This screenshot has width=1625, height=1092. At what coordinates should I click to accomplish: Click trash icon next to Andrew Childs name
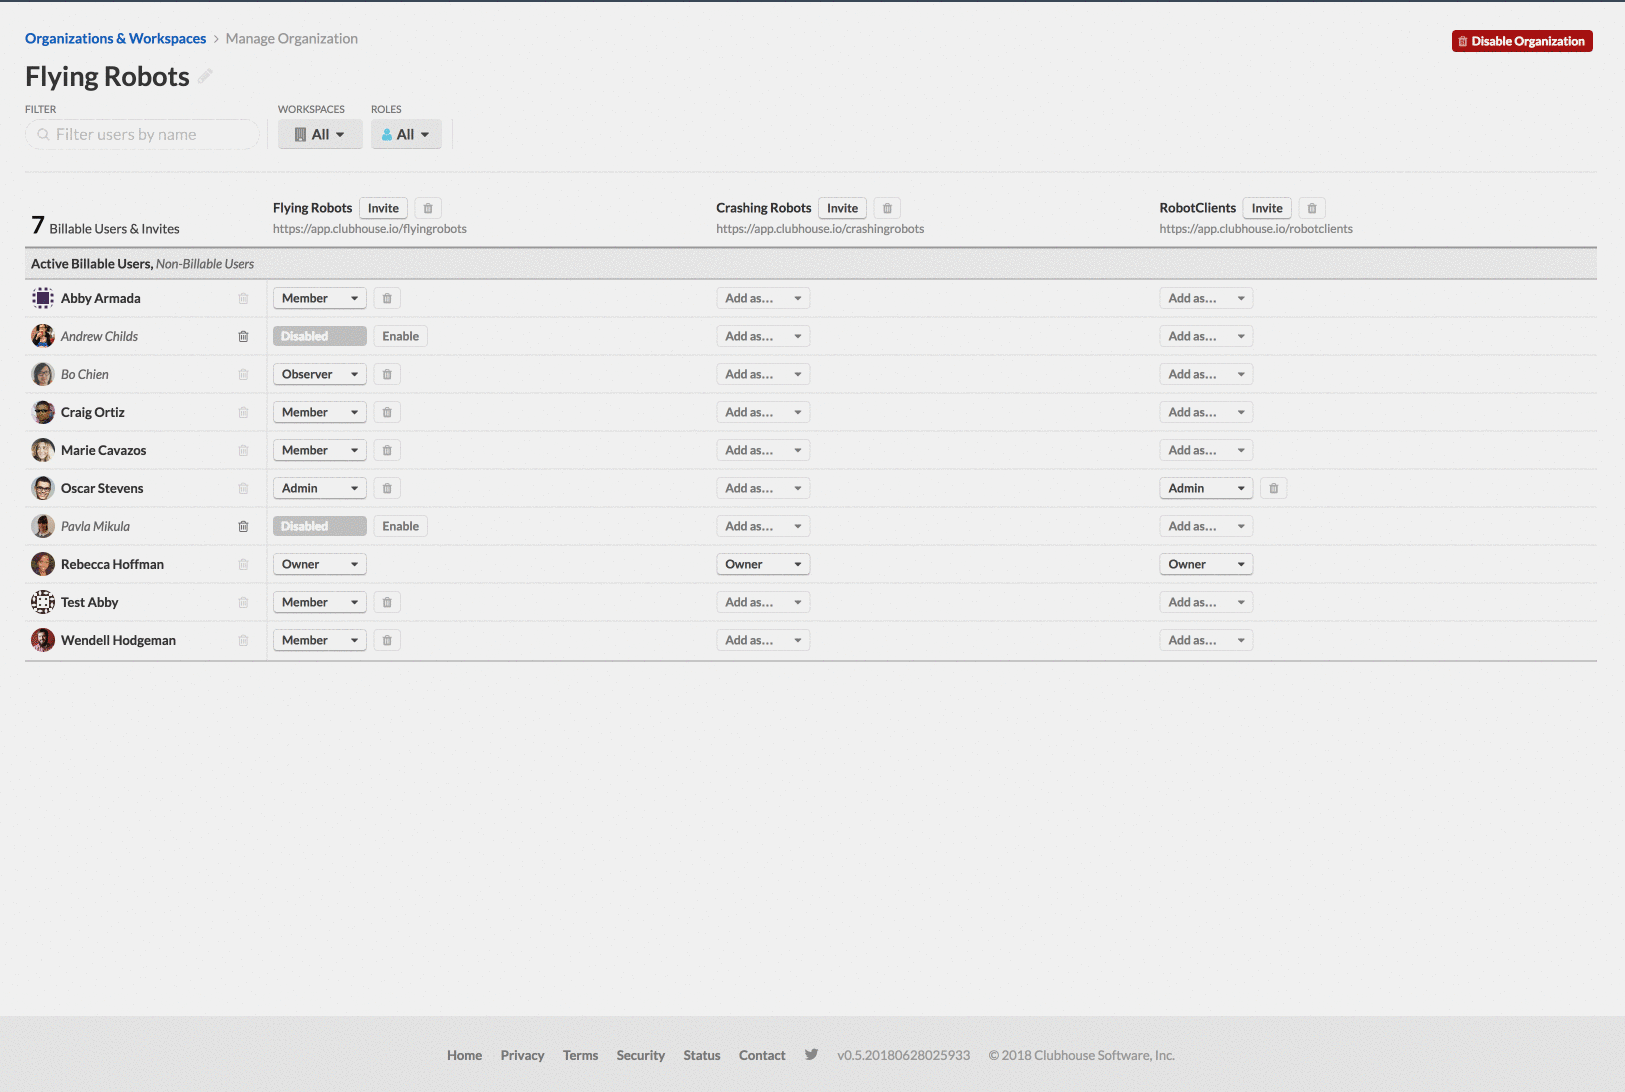(243, 336)
